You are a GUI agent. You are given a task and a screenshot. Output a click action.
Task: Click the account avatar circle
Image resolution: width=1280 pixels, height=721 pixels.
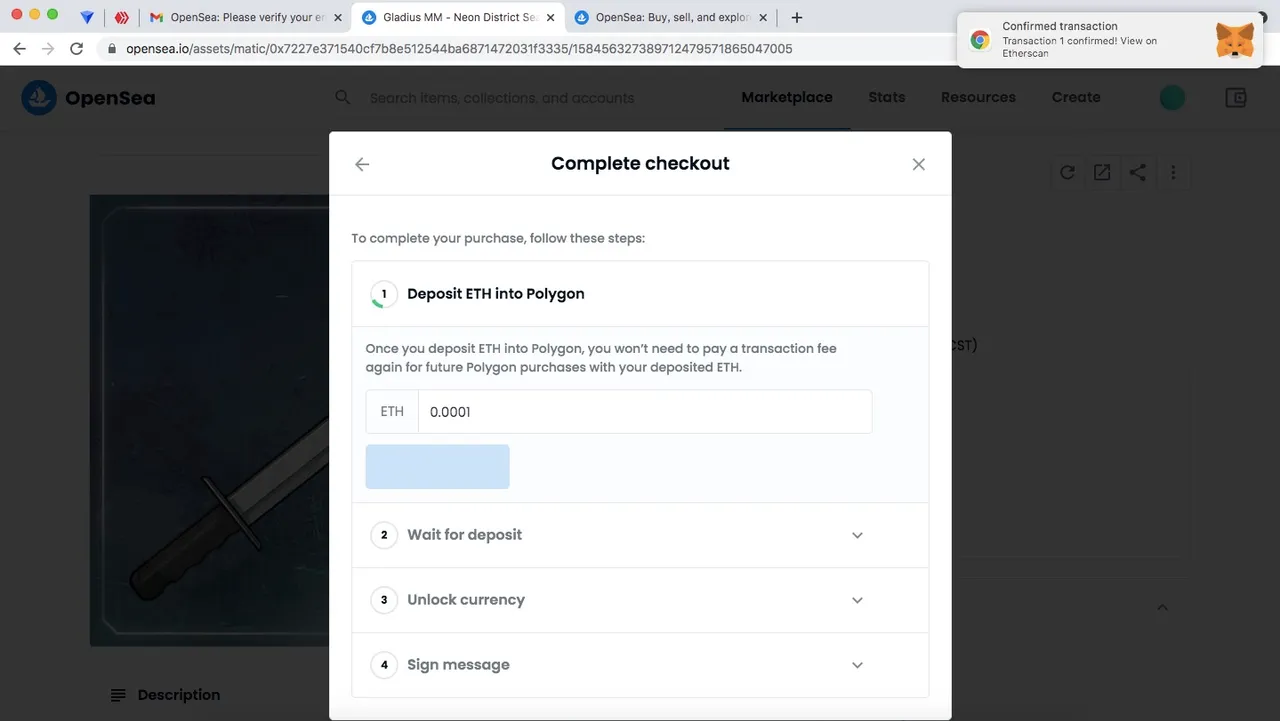(x=1172, y=97)
